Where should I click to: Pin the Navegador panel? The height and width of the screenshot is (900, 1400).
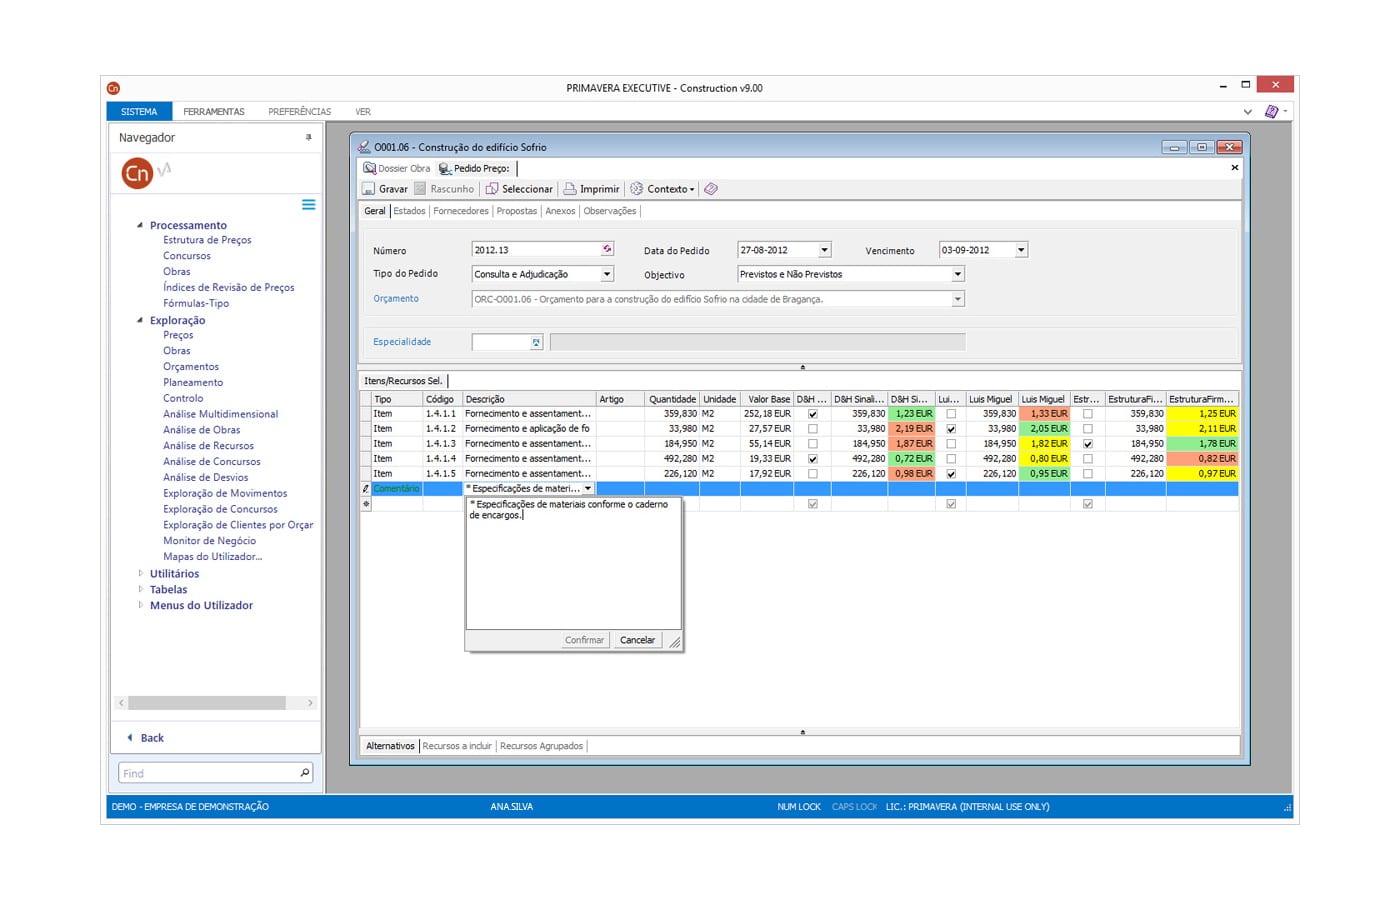(x=308, y=138)
